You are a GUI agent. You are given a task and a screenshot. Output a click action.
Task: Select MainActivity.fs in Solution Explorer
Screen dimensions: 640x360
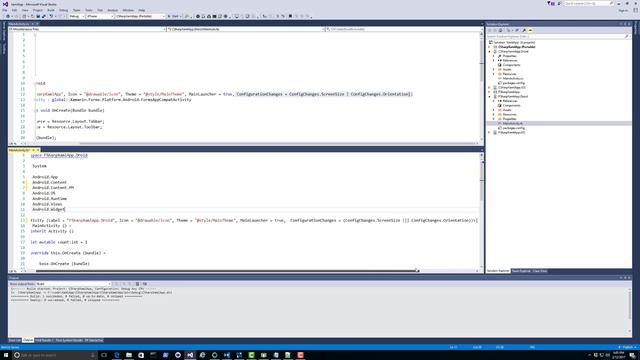[513, 123]
